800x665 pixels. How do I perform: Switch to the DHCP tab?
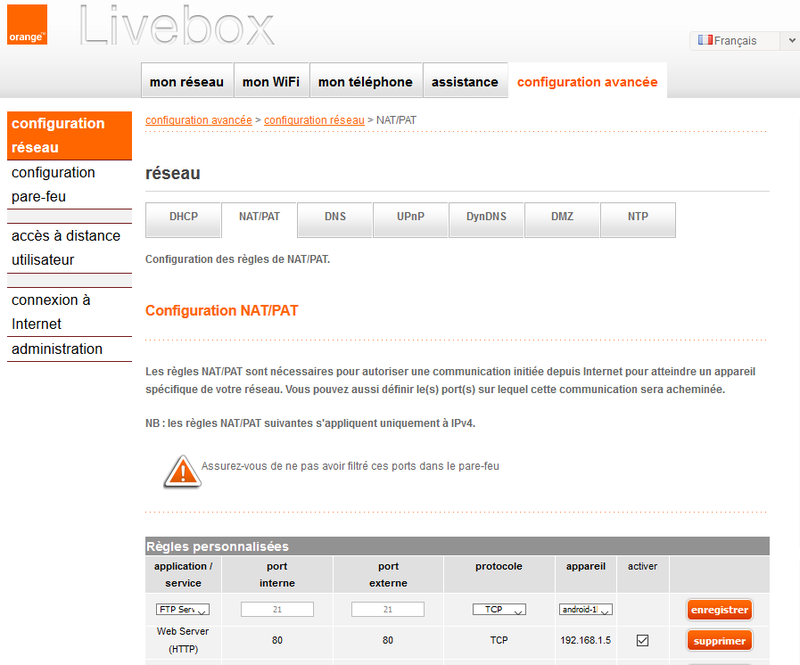[x=183, y=219]
